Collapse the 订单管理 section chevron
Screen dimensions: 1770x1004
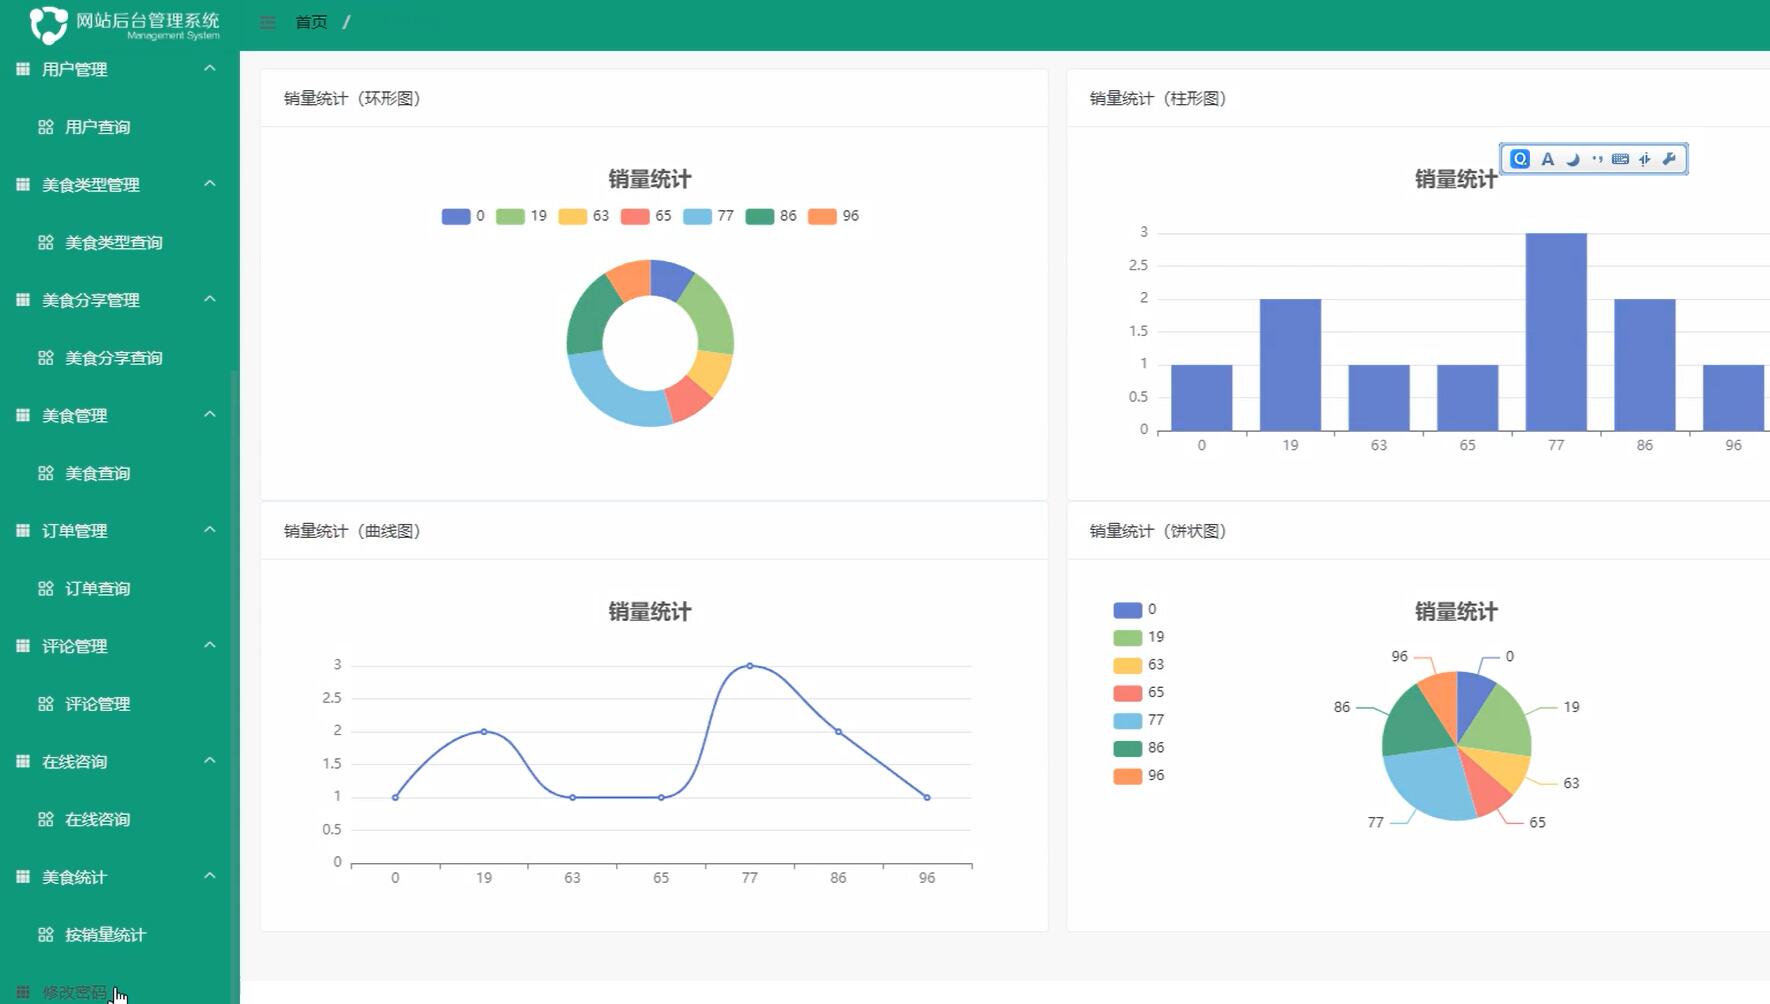pyautogui.click(x=210, y=529)
